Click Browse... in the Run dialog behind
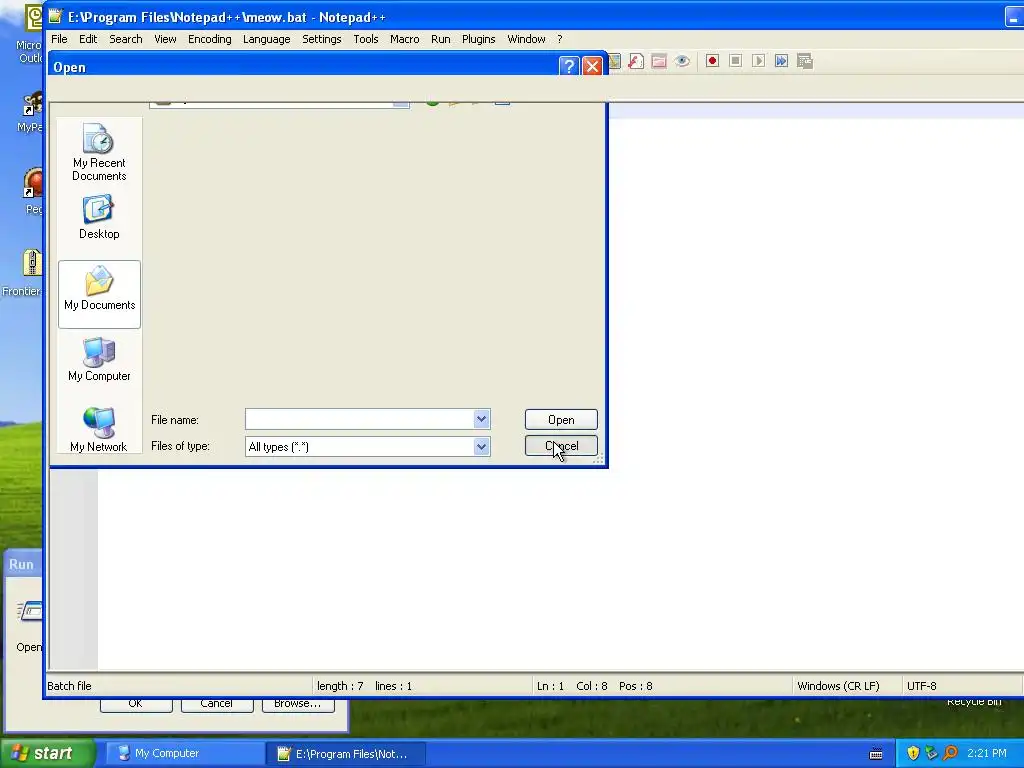The image size is (1024, 768). pyautogui.click(x=298, y=705)
